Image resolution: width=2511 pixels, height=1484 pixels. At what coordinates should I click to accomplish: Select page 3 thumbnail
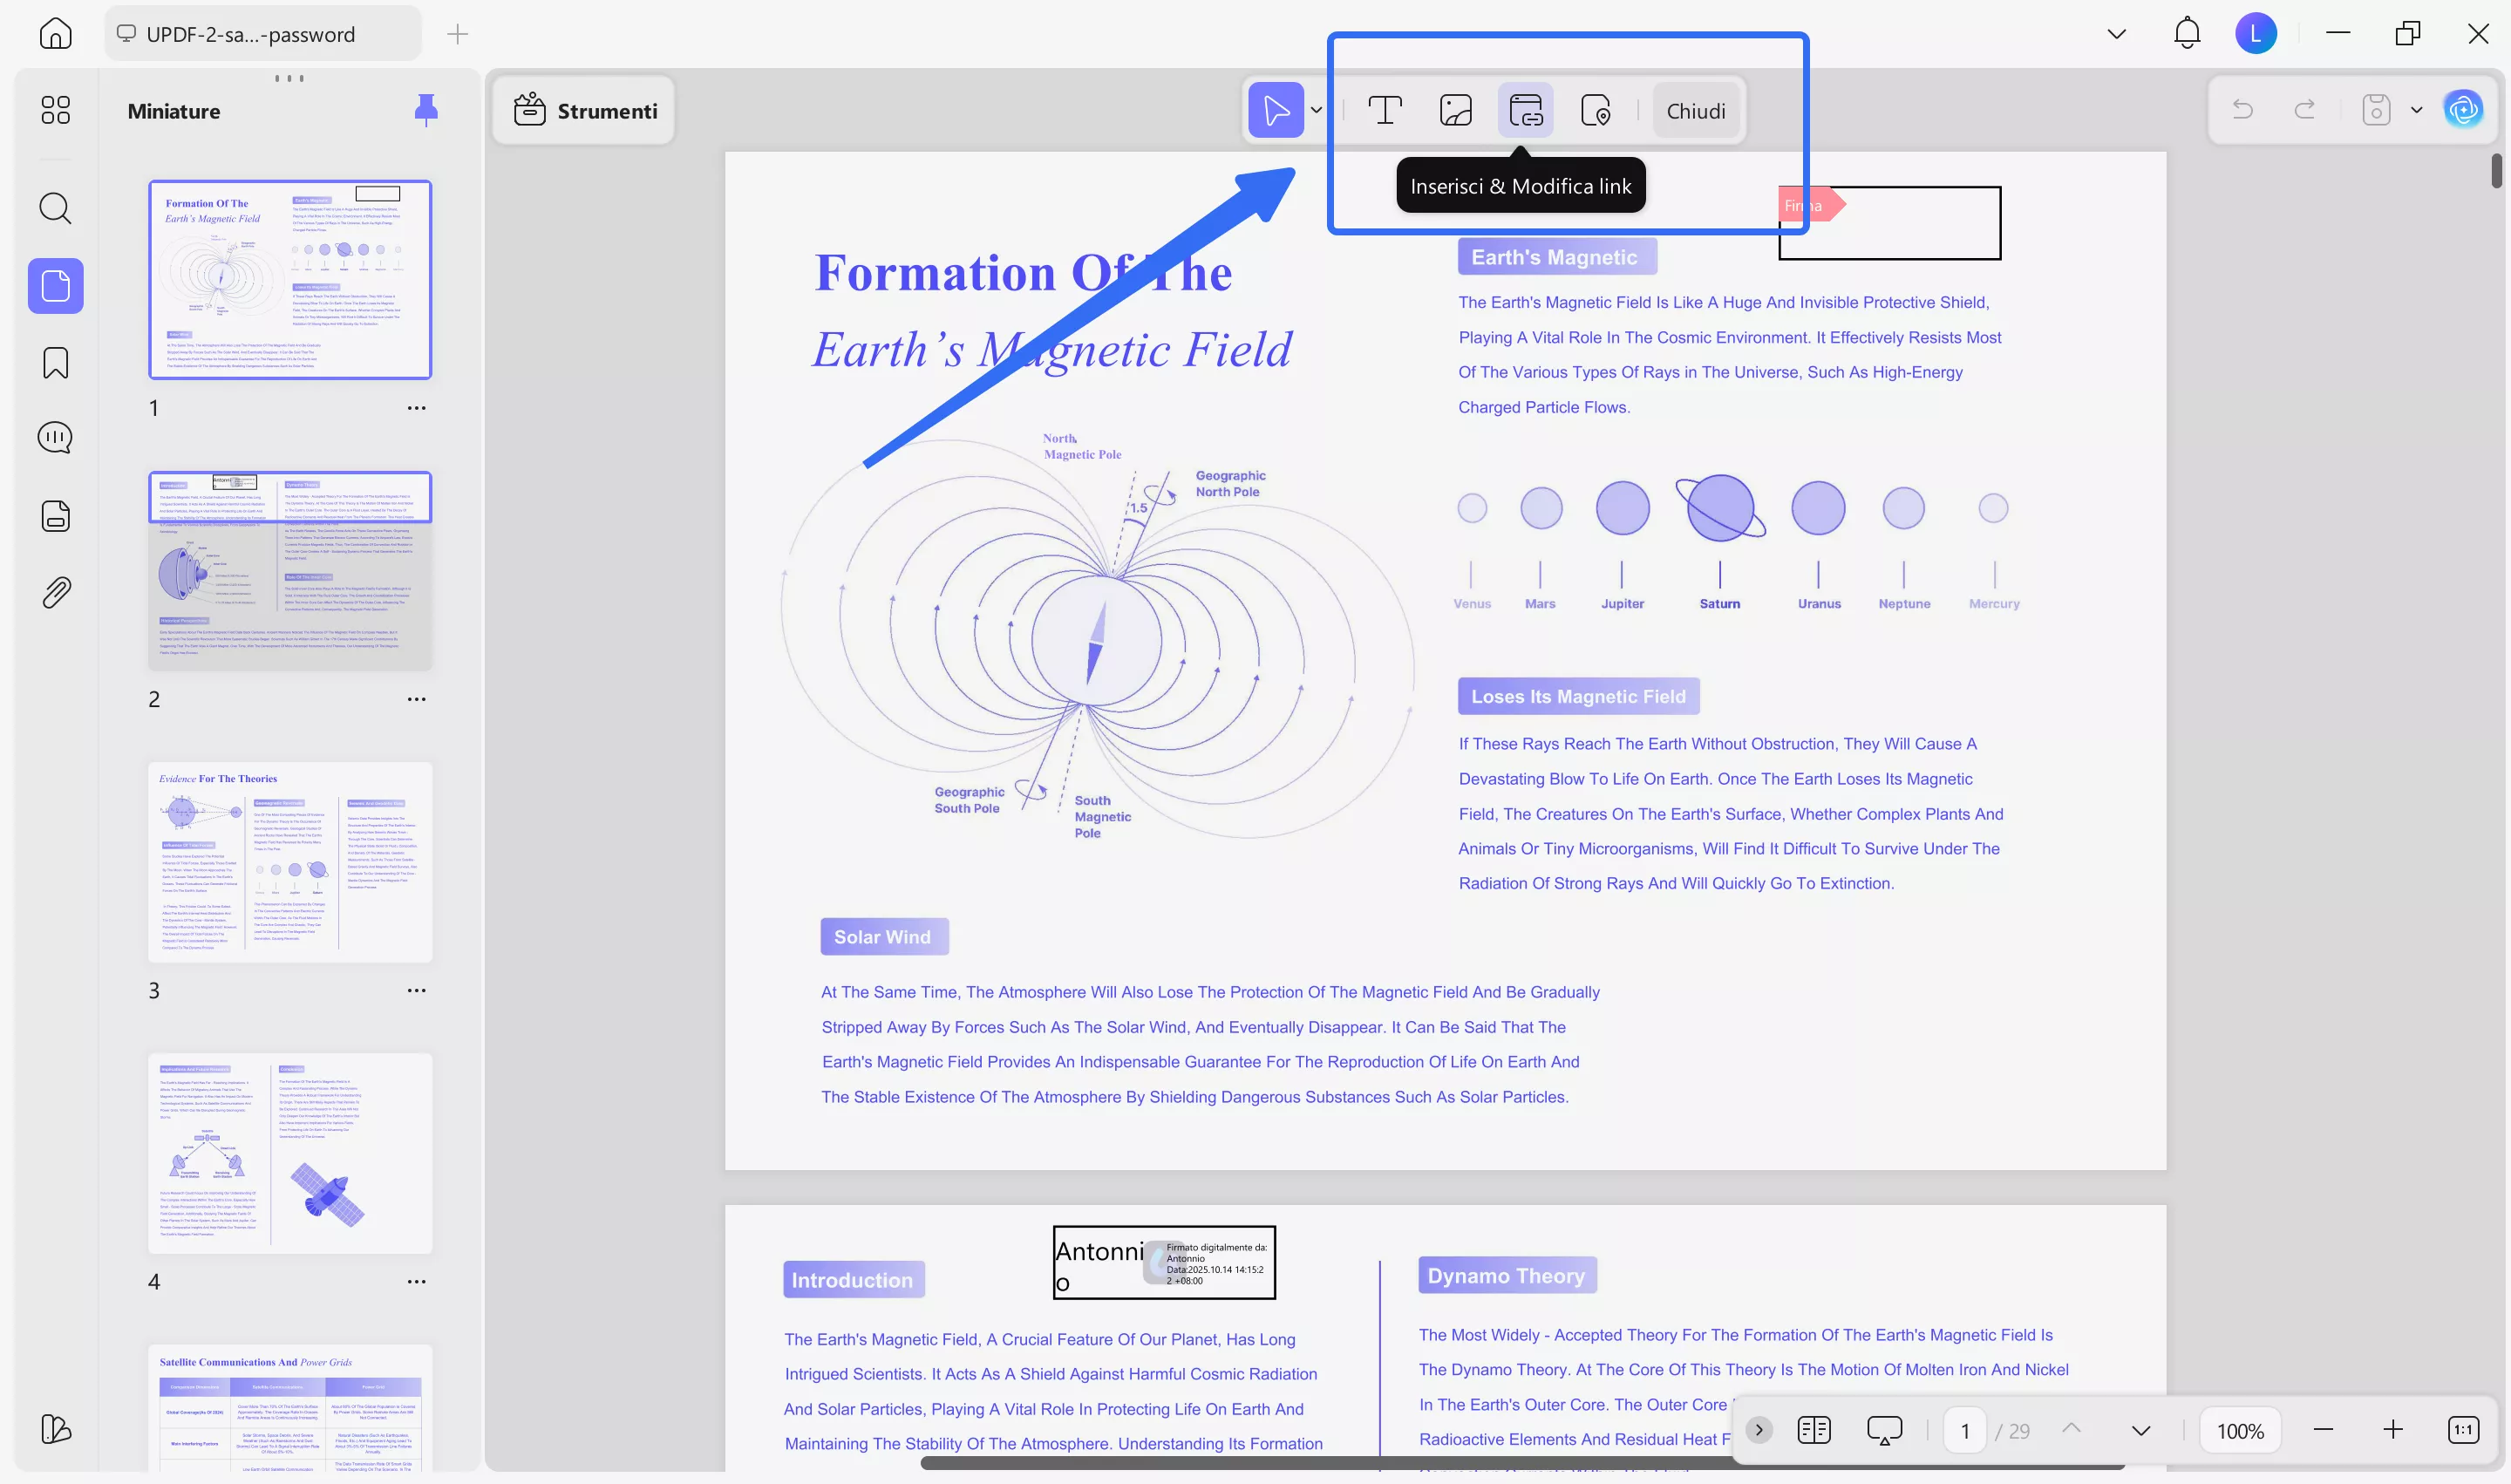[x=290, y=862]
